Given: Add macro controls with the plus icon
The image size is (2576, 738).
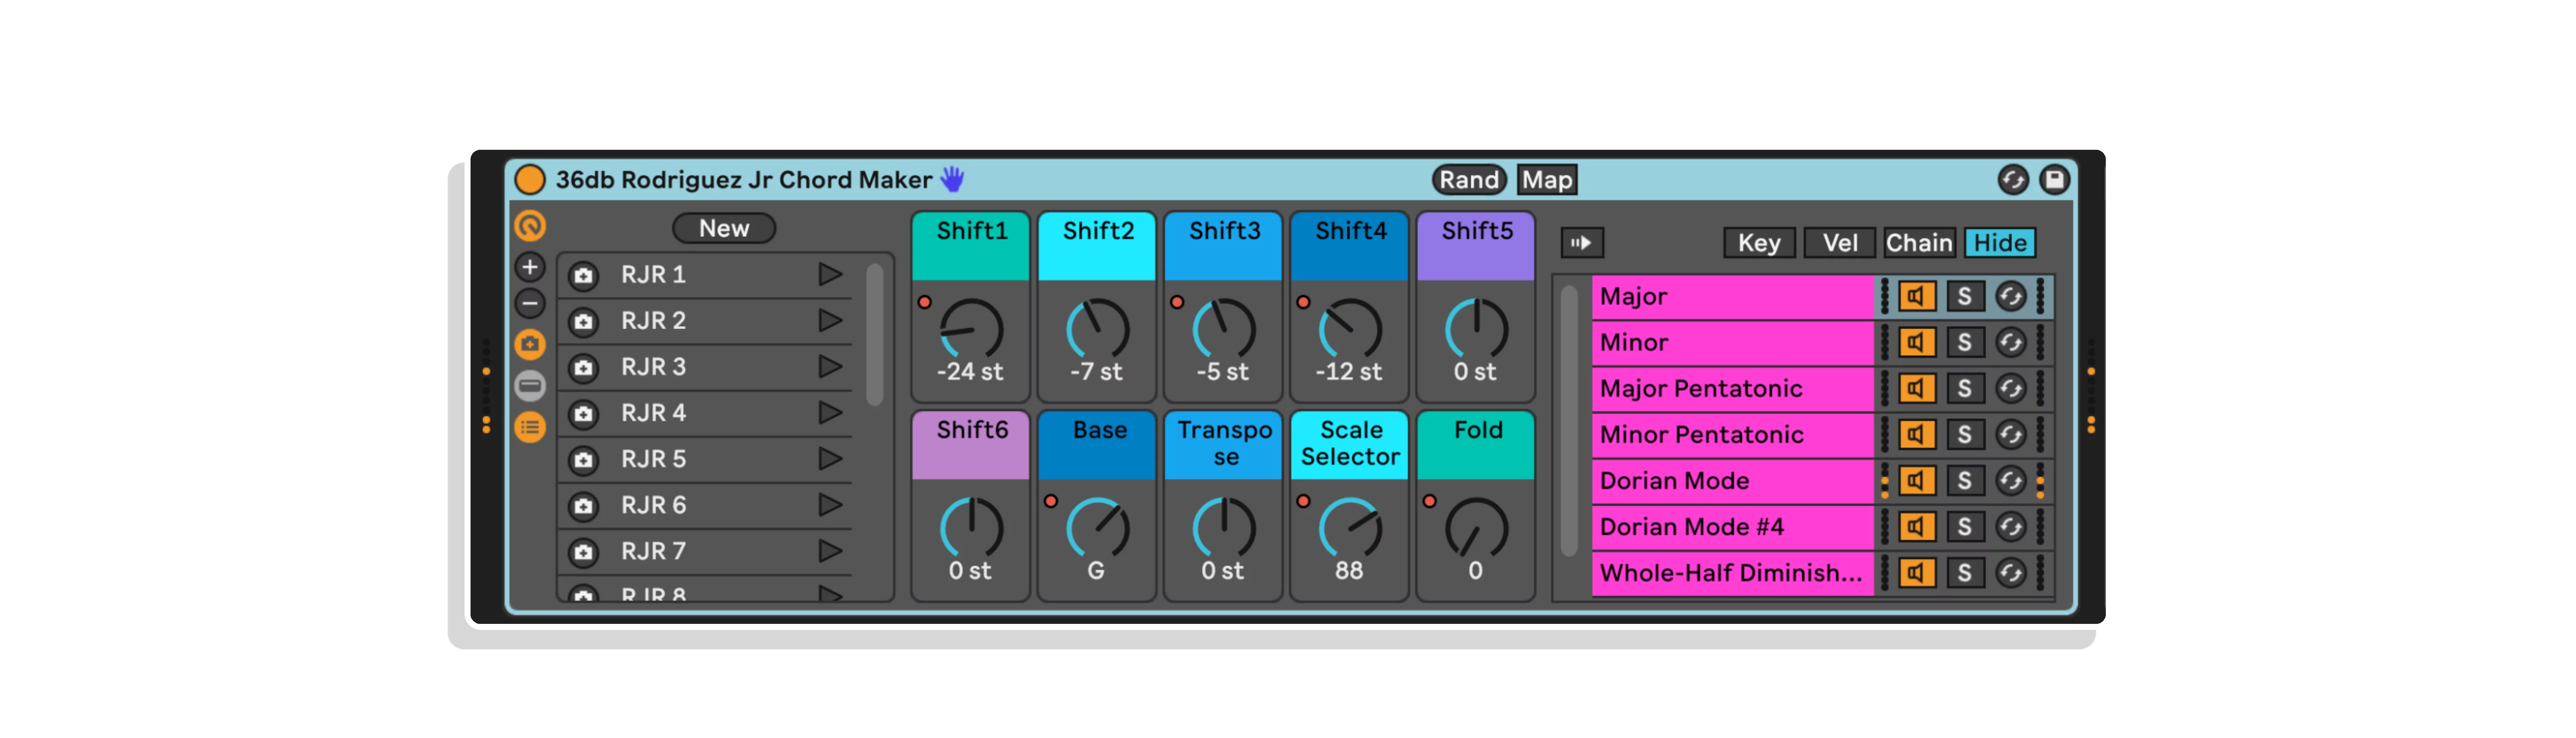Looking at the screenshot, I should point(530,267).
